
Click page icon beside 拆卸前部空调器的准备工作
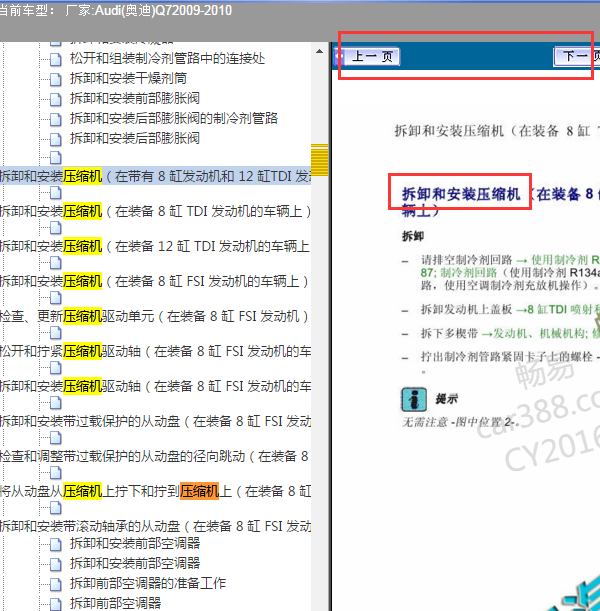coord(56,583)
